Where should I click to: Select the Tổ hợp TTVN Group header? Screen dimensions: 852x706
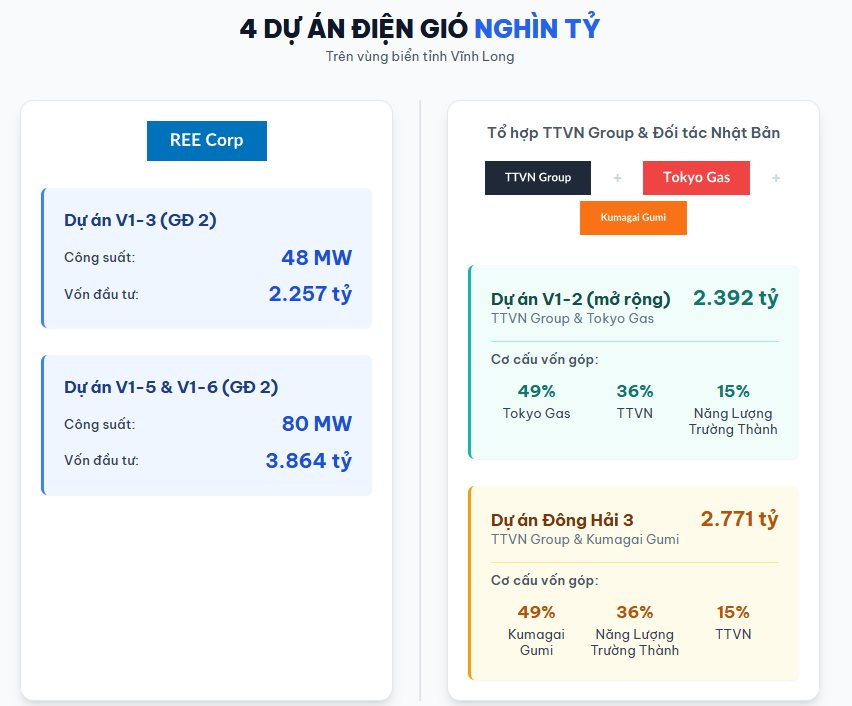tap(633, 132)
